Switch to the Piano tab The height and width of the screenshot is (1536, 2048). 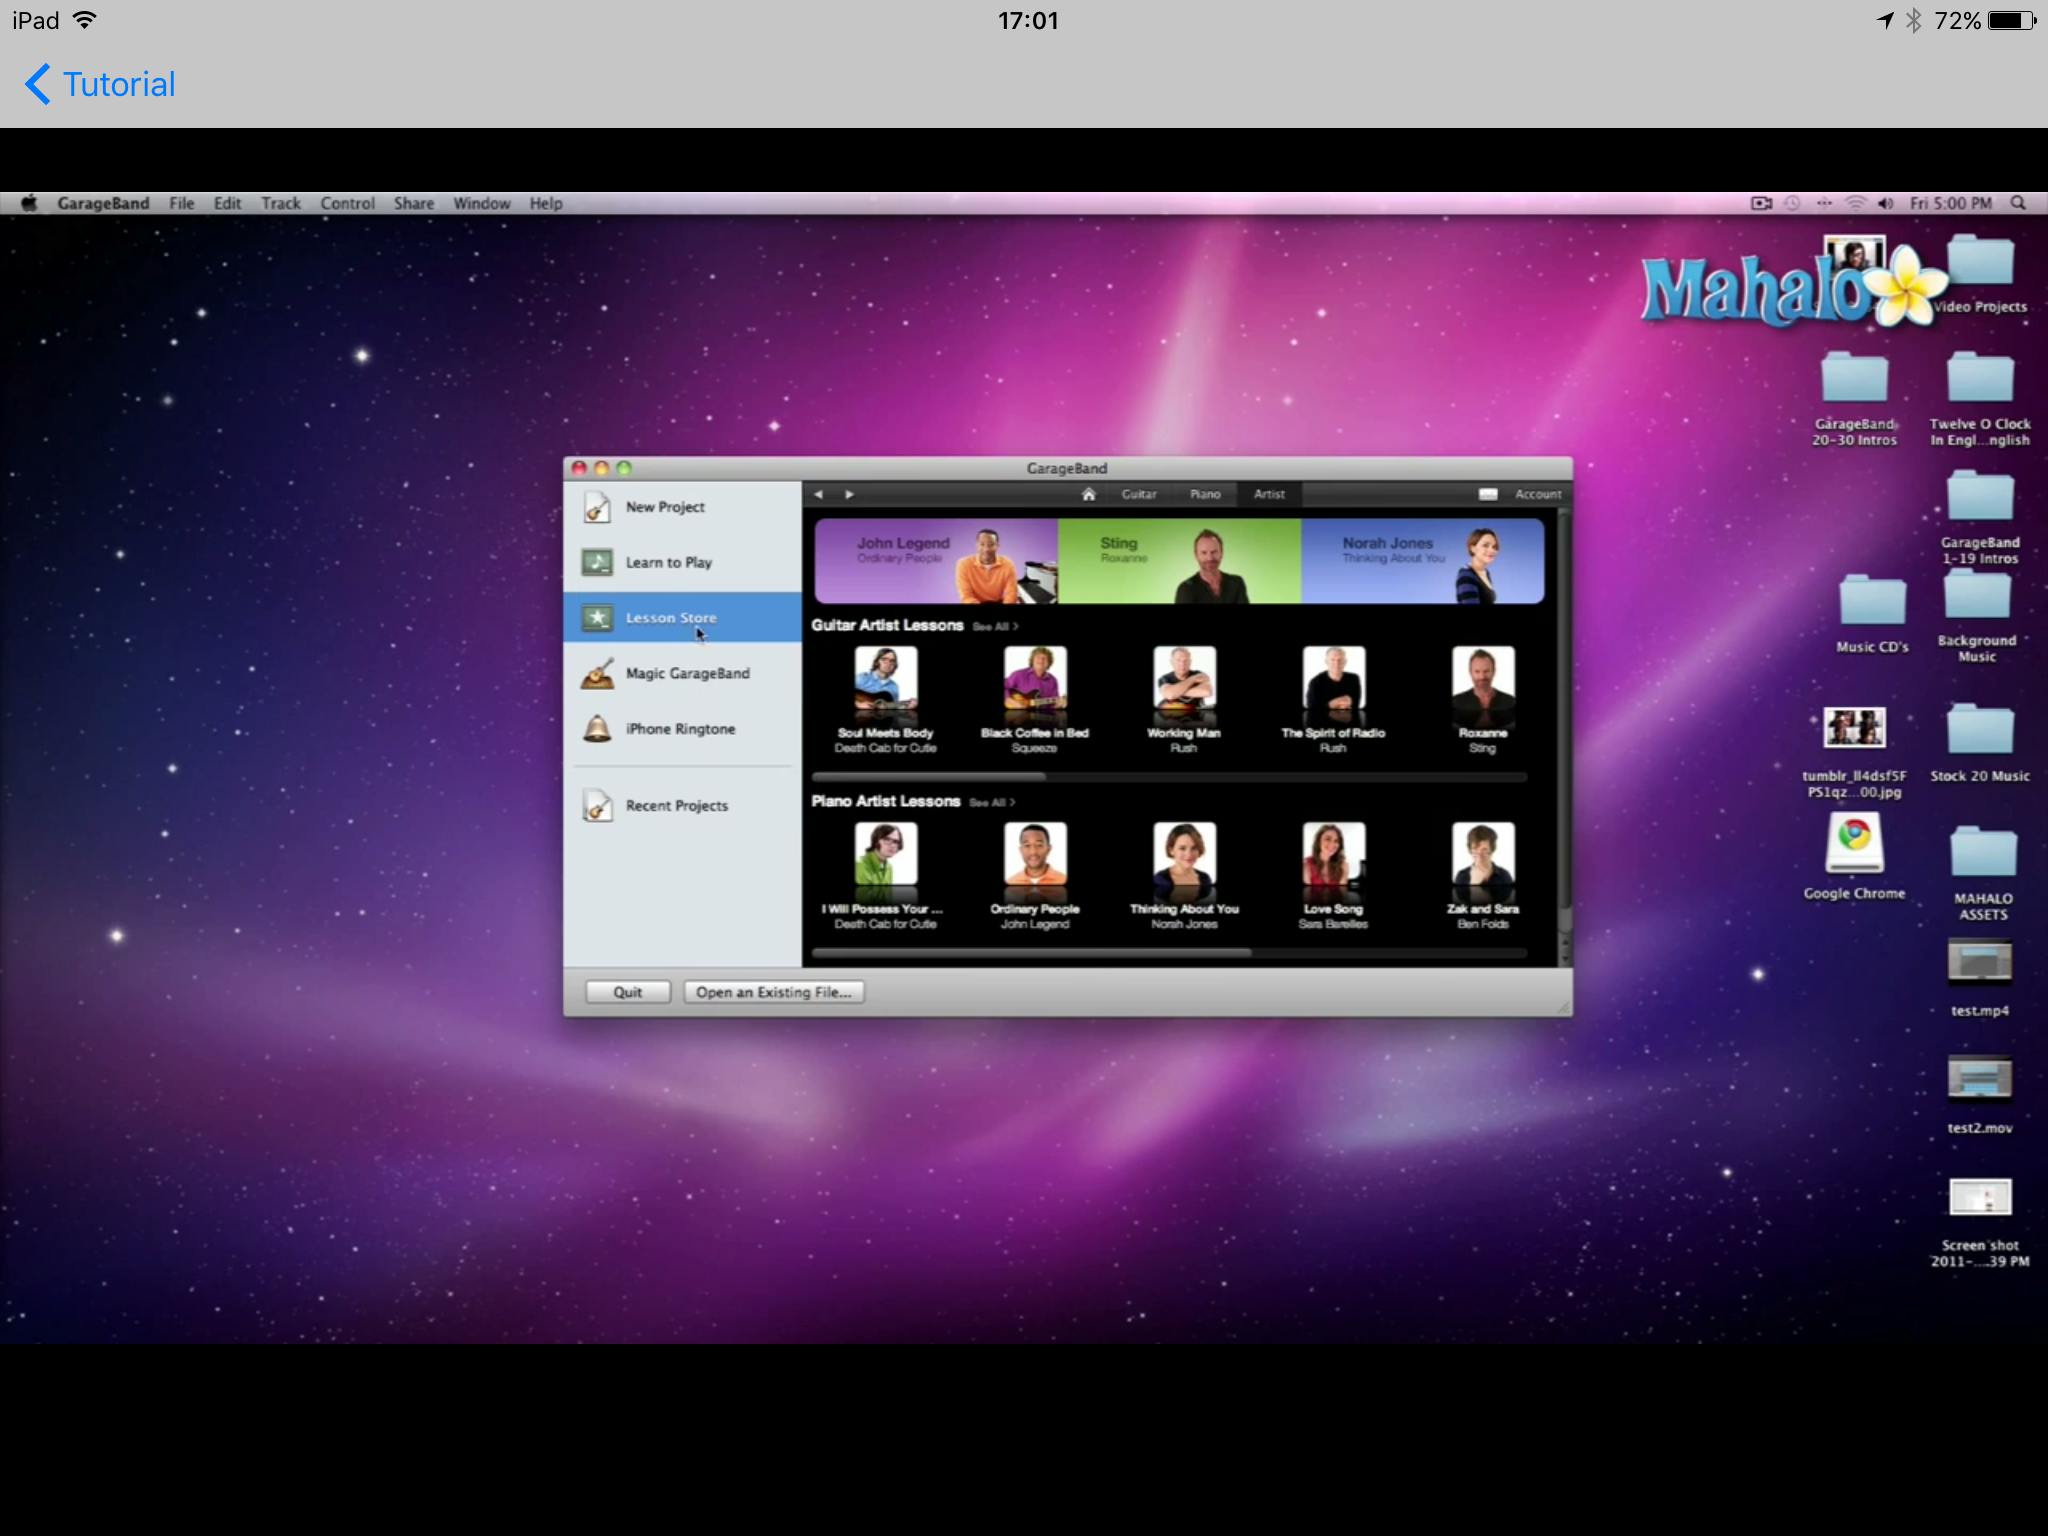coord(1204,494)
